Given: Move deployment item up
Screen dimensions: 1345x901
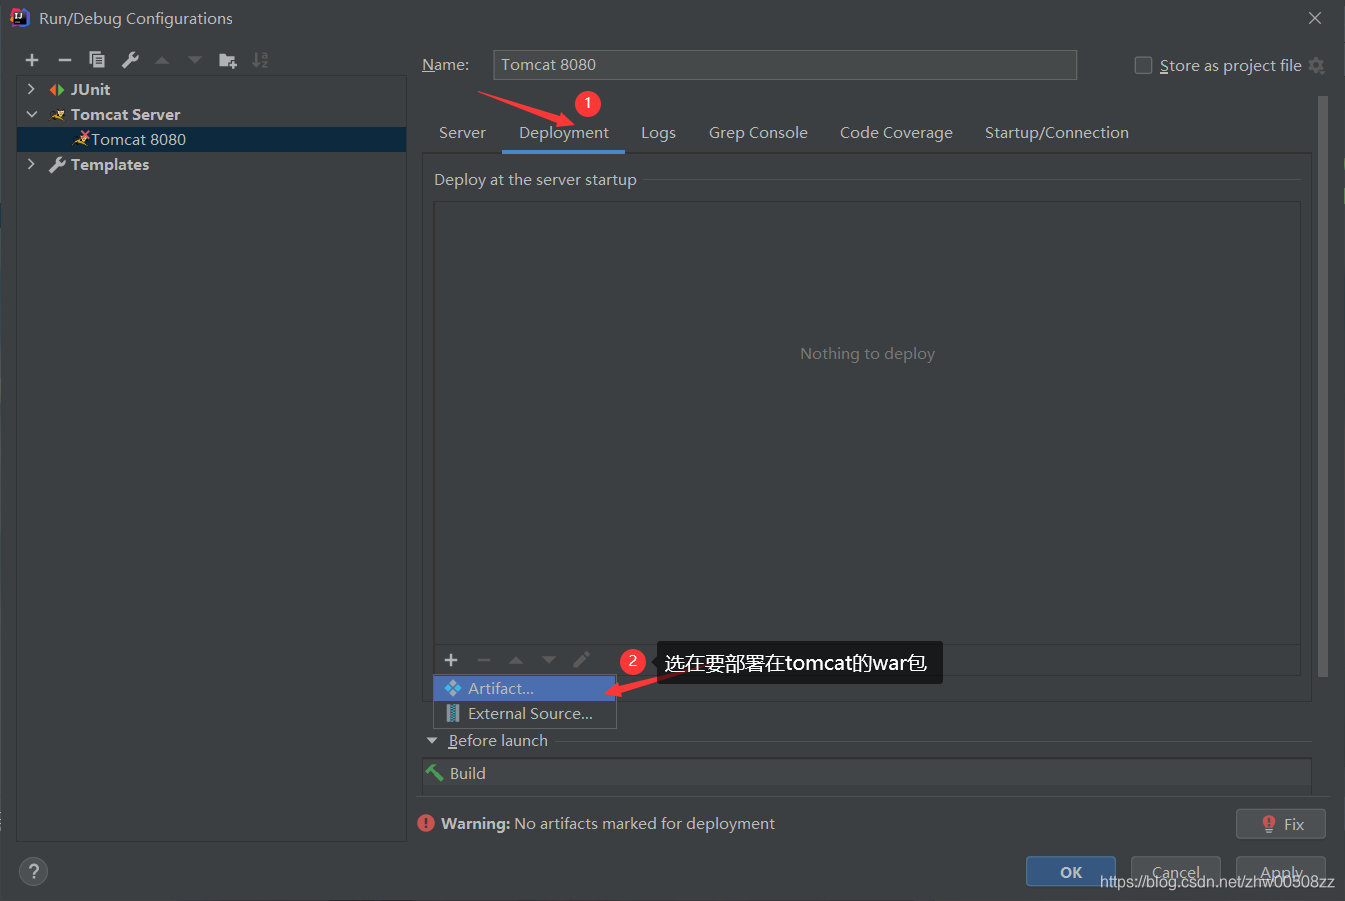Looking at the screenshot, I should coord(516,660).
